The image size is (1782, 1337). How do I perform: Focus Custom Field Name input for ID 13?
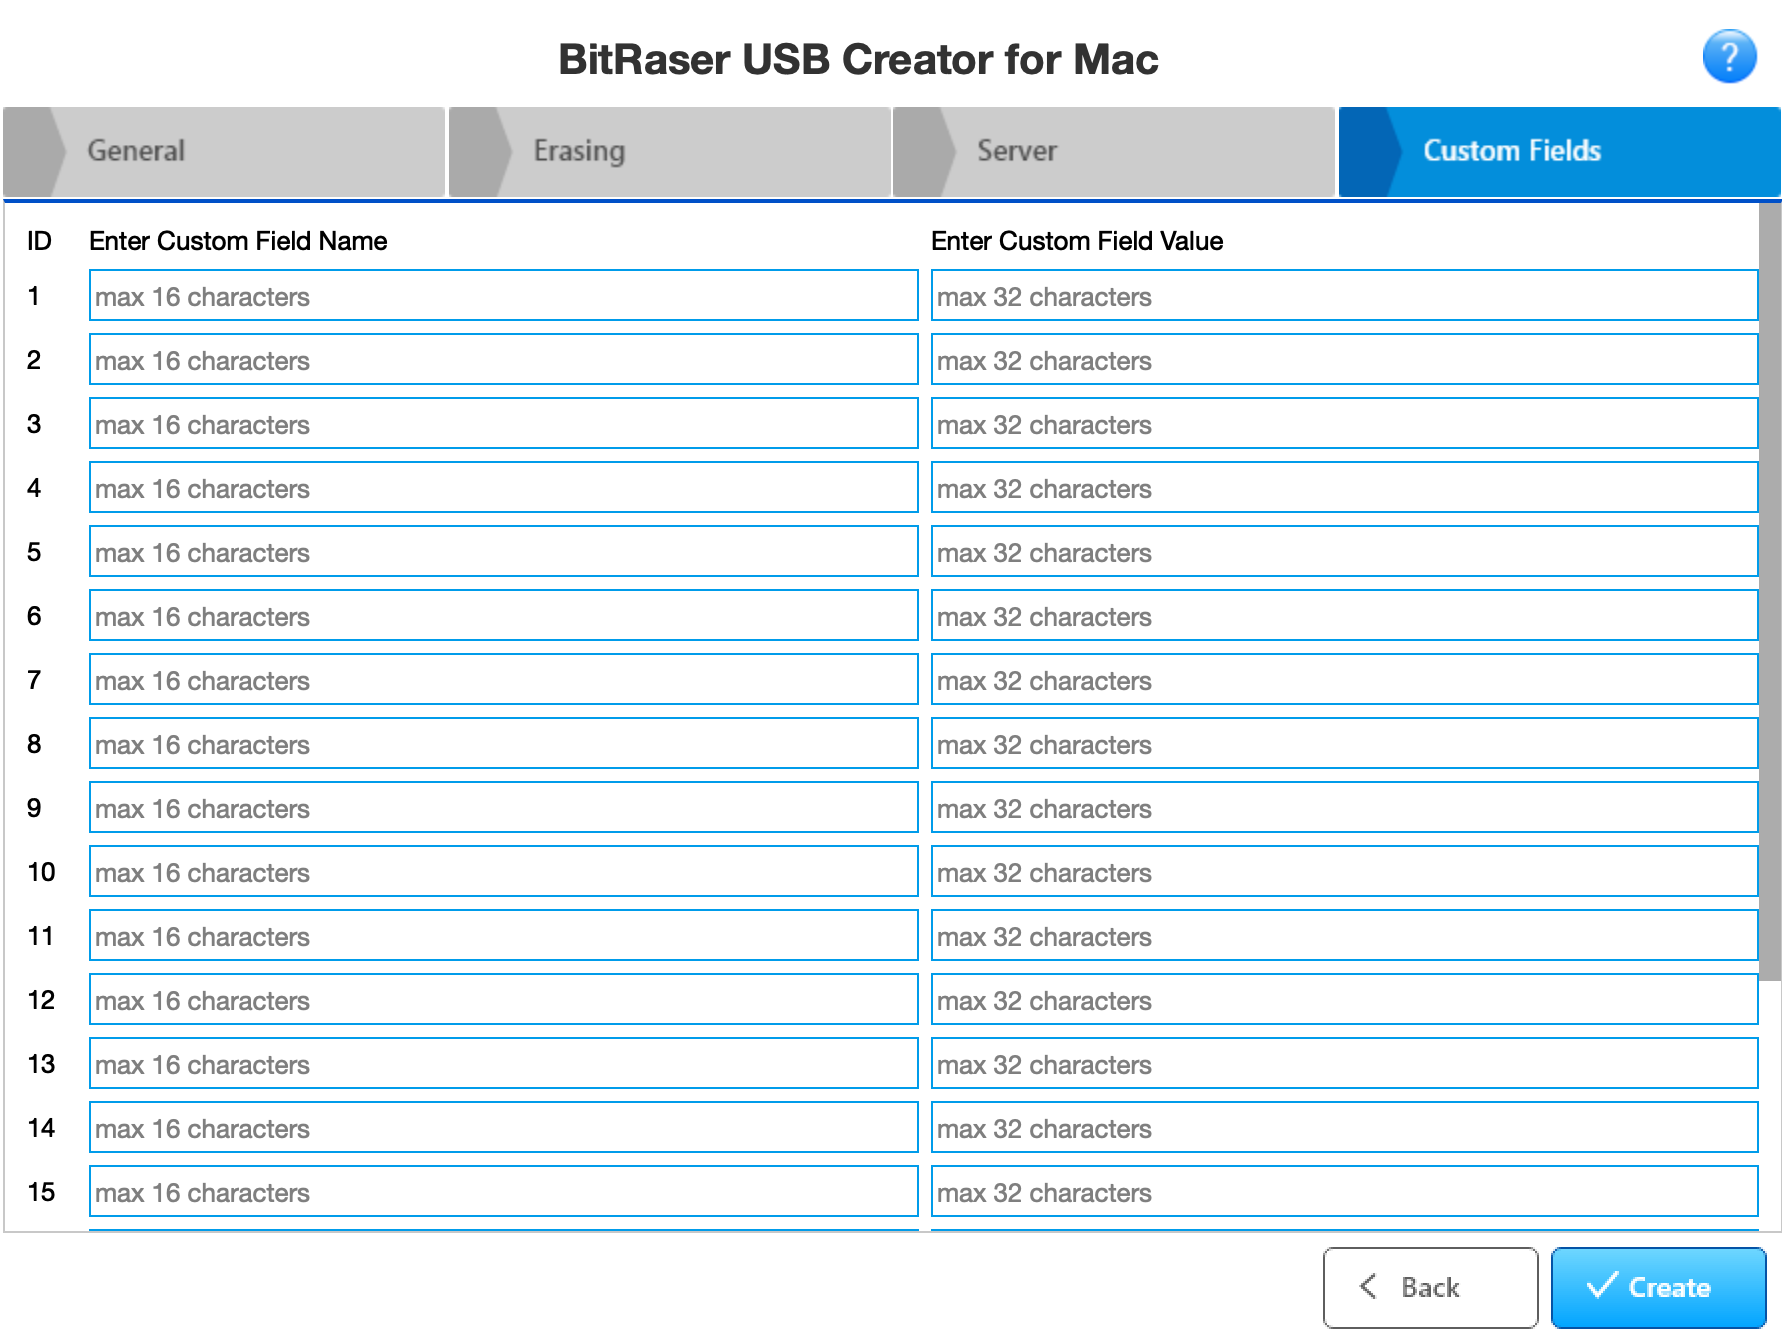(x=503, y=1063)
